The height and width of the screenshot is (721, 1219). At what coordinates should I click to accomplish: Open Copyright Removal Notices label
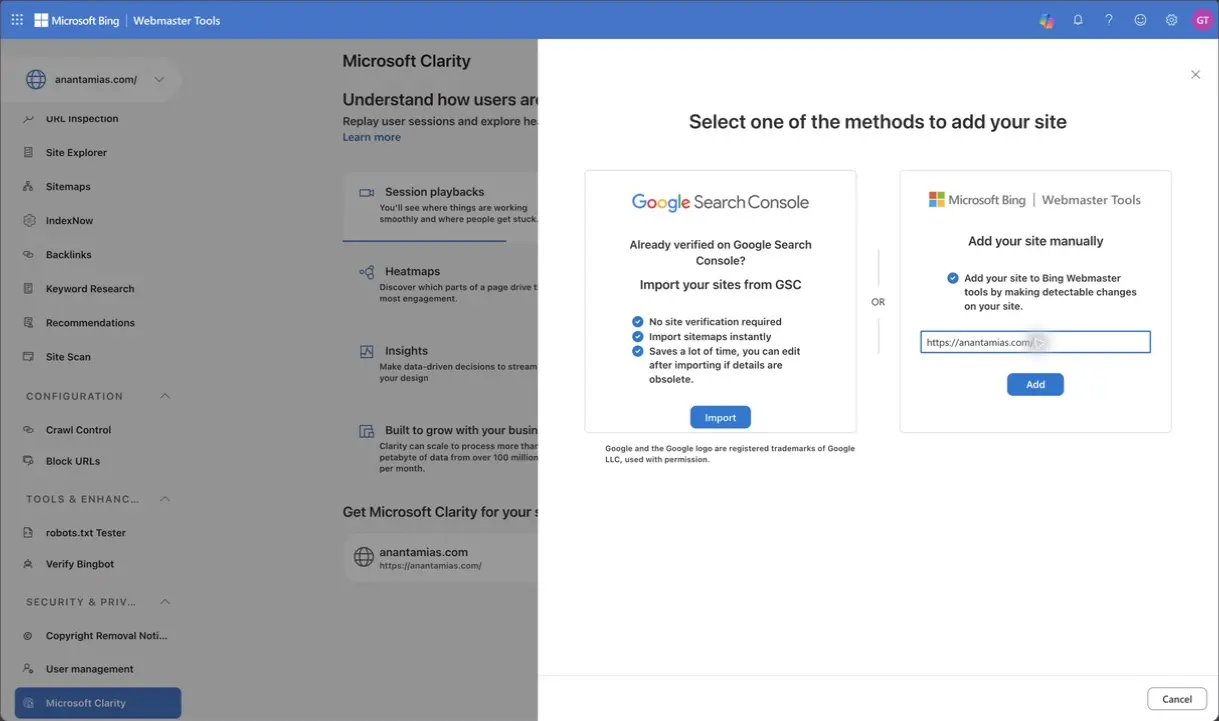(x=107, y=635)
